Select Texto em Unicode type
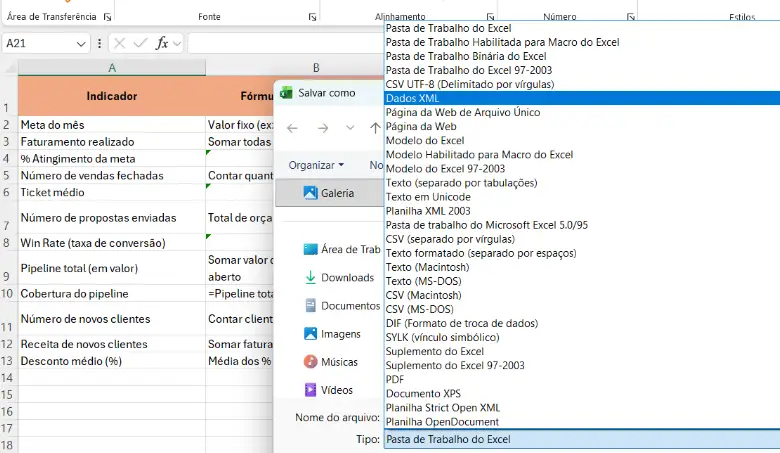 point(583,197)
